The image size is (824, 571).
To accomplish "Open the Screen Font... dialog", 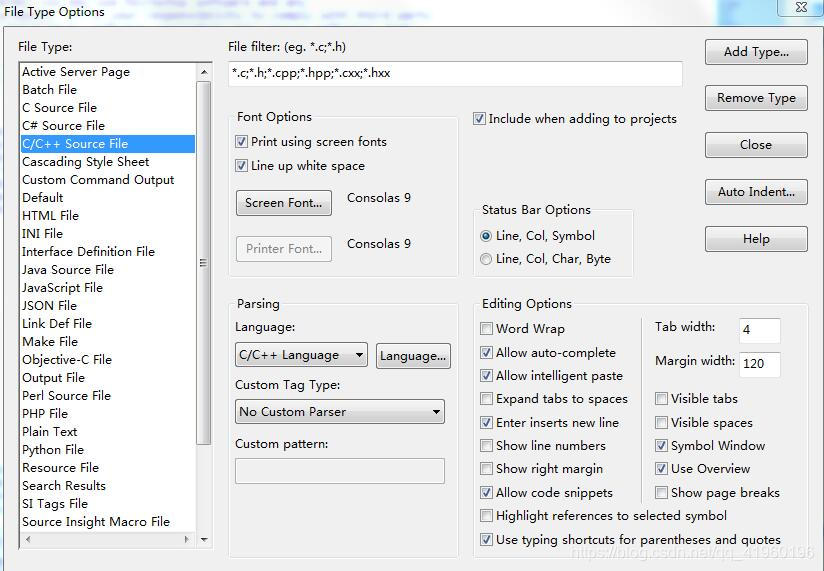I will (x=284, y=203).
